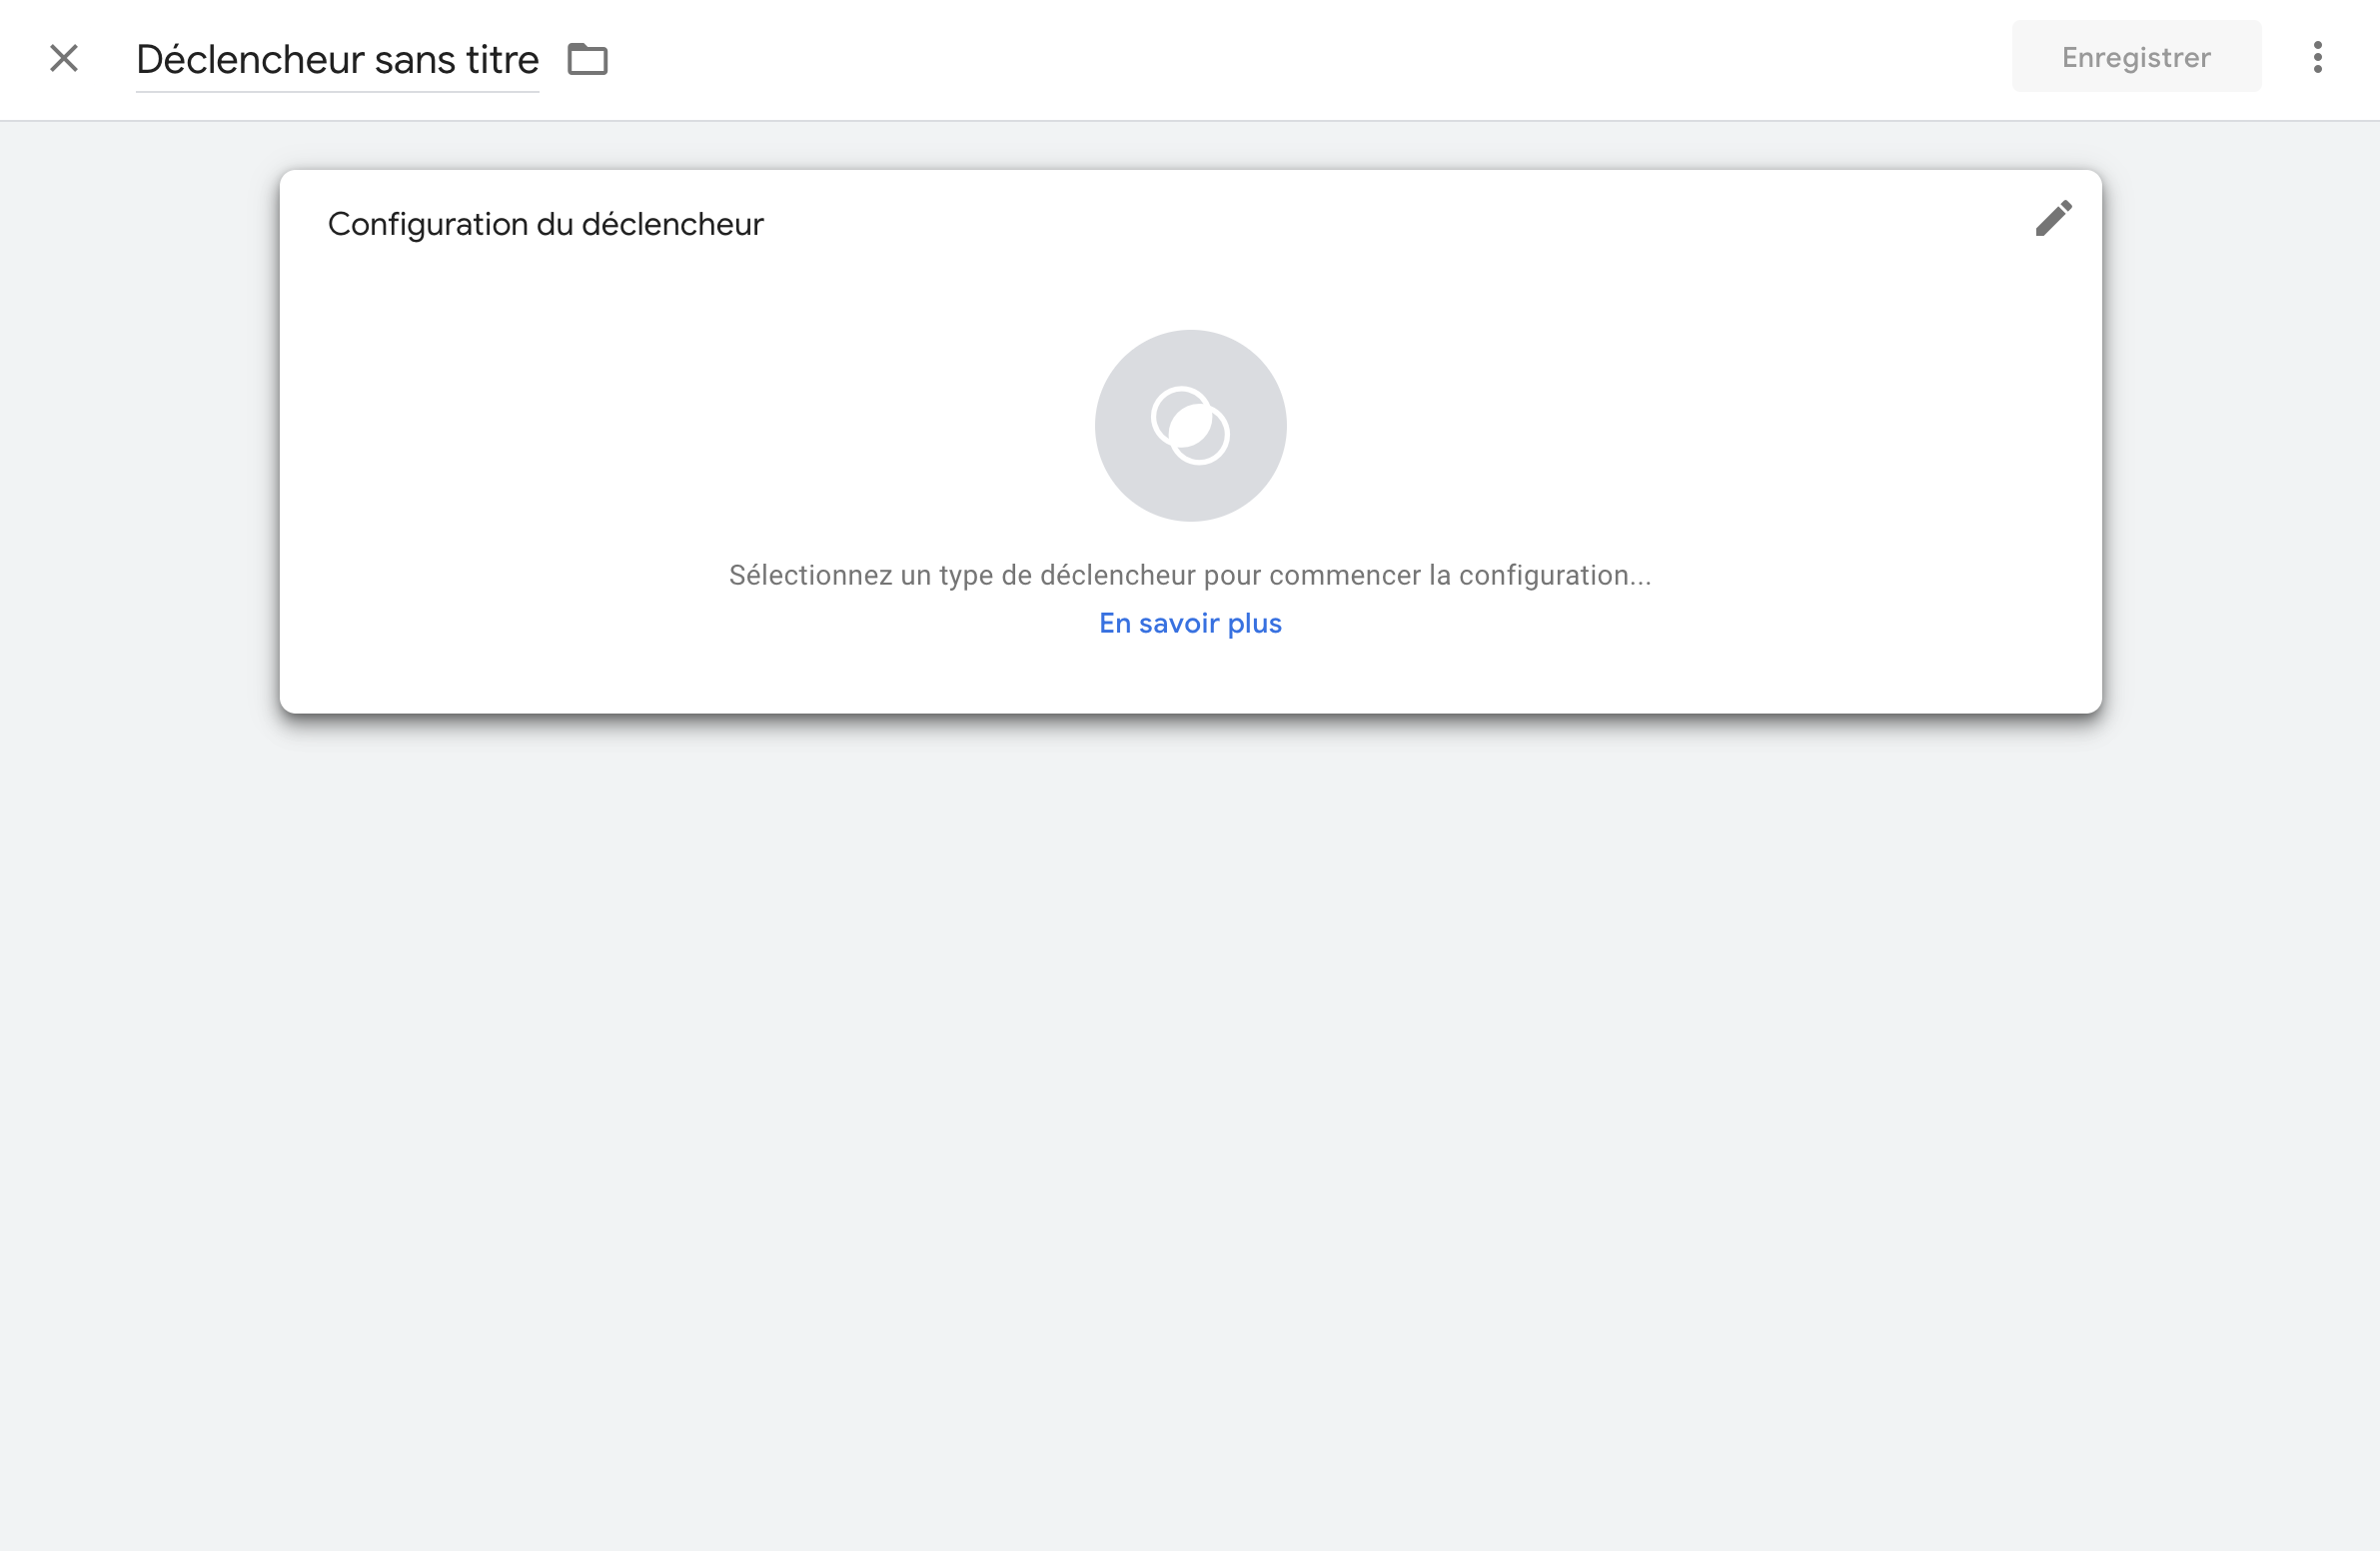Open the En savoir plus link

pos(1190,623)
